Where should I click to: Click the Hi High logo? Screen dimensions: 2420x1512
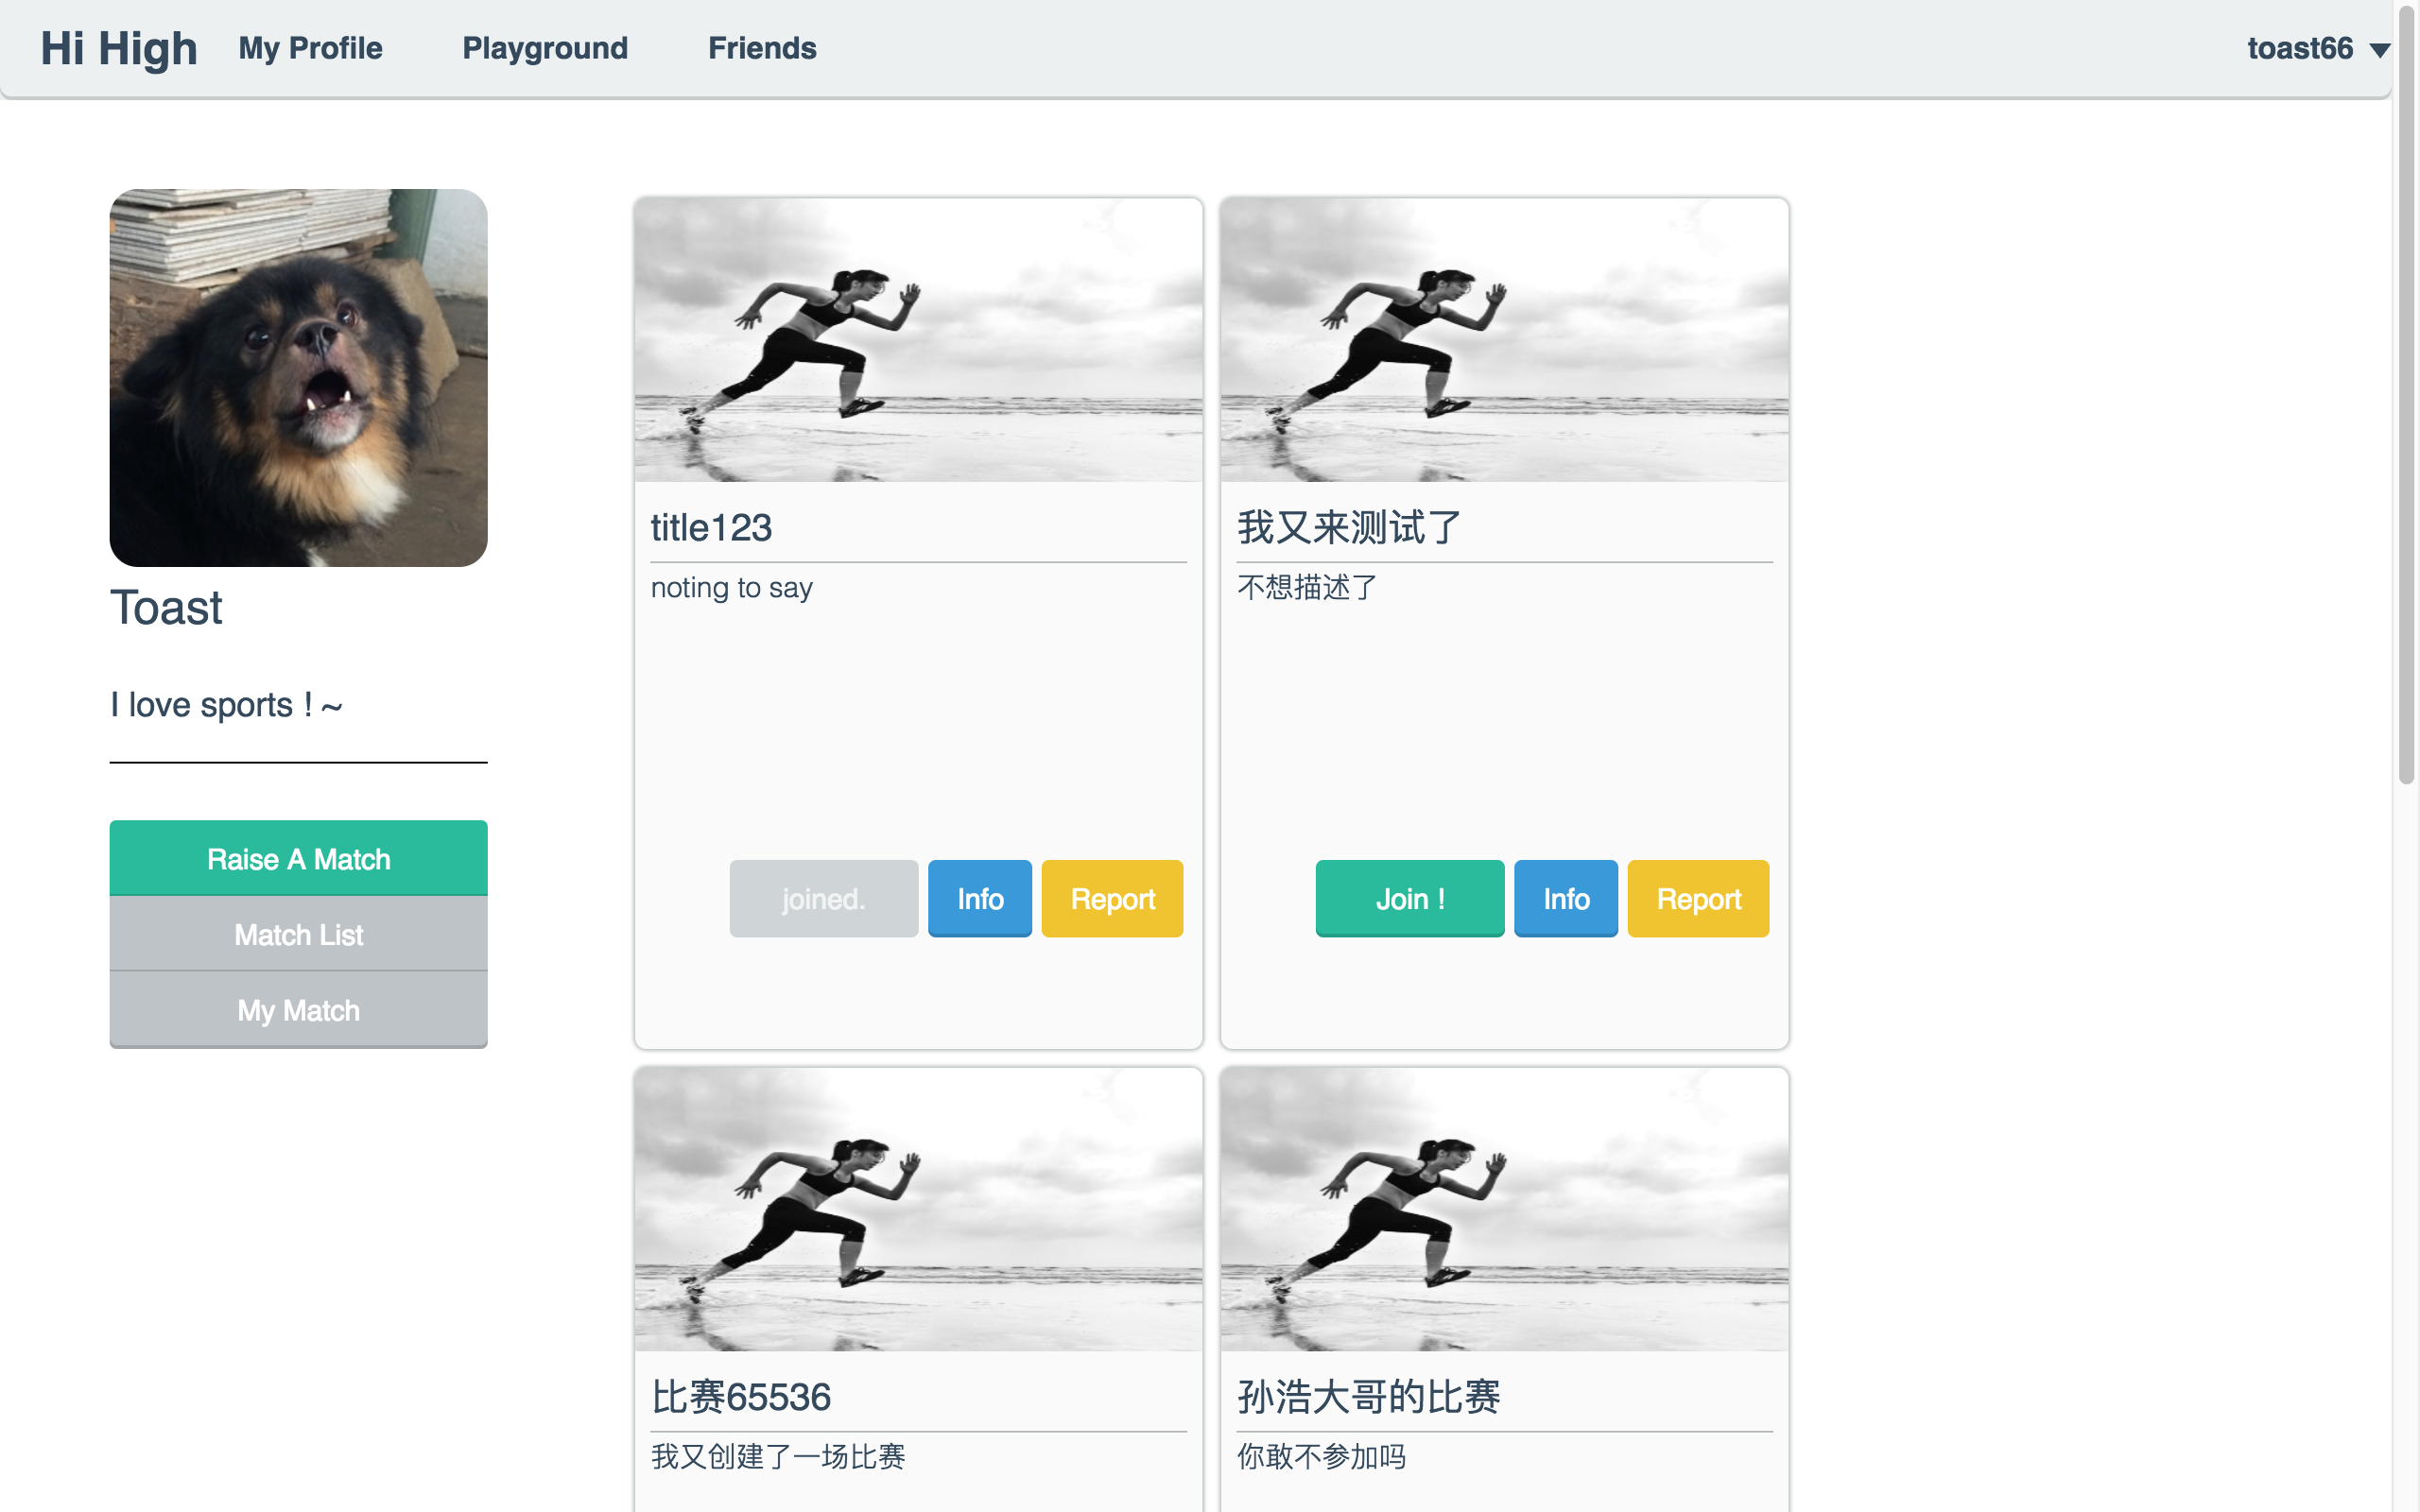click(118, 48)
